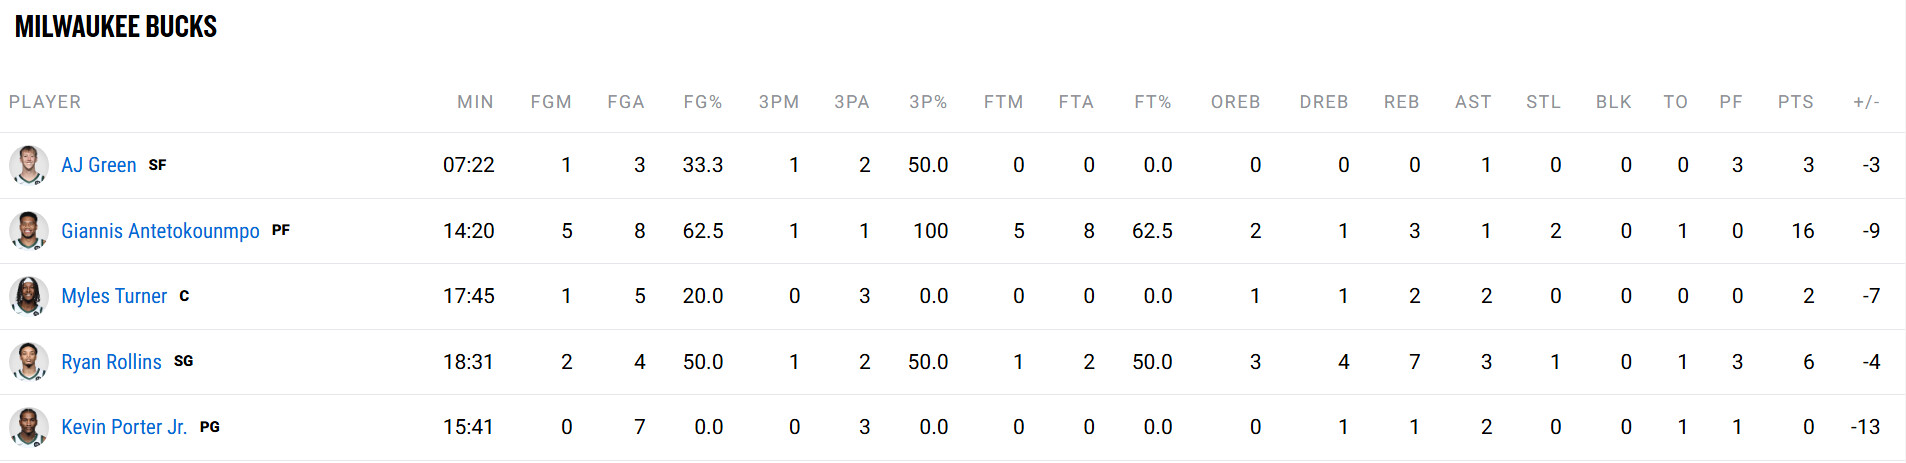
Task: Sort by the FG% column header
Action: (703, 102)
